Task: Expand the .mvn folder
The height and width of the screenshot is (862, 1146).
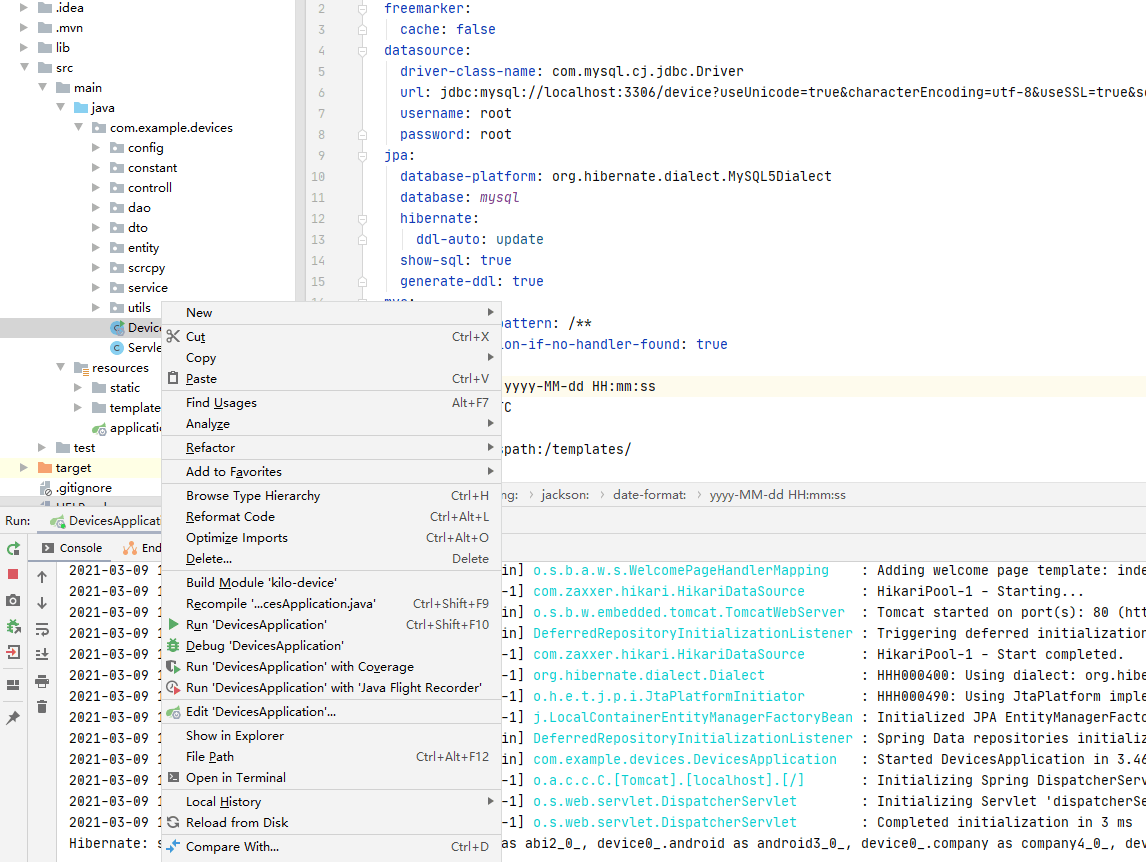Action: click(x=24, y=28)
